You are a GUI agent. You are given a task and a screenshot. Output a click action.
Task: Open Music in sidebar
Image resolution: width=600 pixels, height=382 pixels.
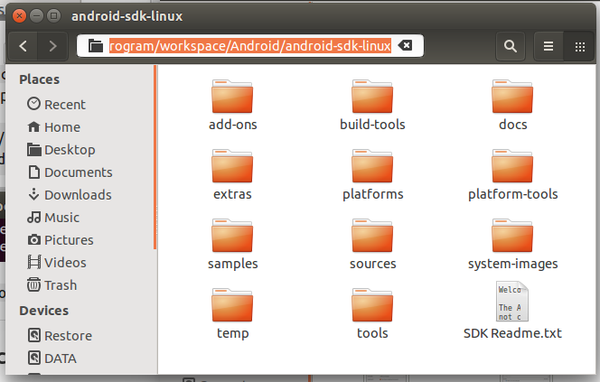(x=53, y=217)
